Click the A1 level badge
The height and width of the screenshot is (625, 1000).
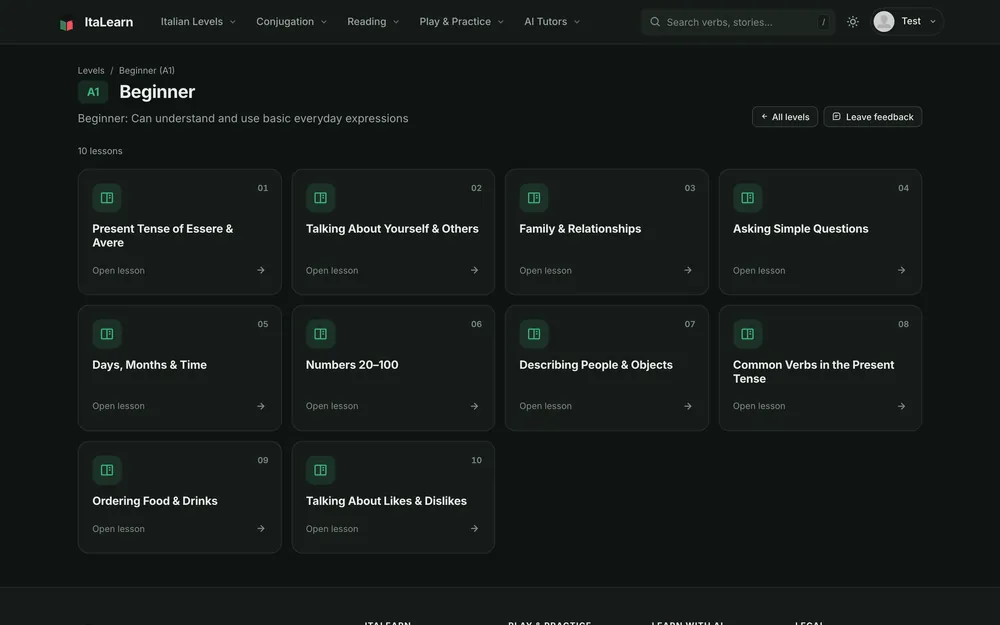(93, 92)
